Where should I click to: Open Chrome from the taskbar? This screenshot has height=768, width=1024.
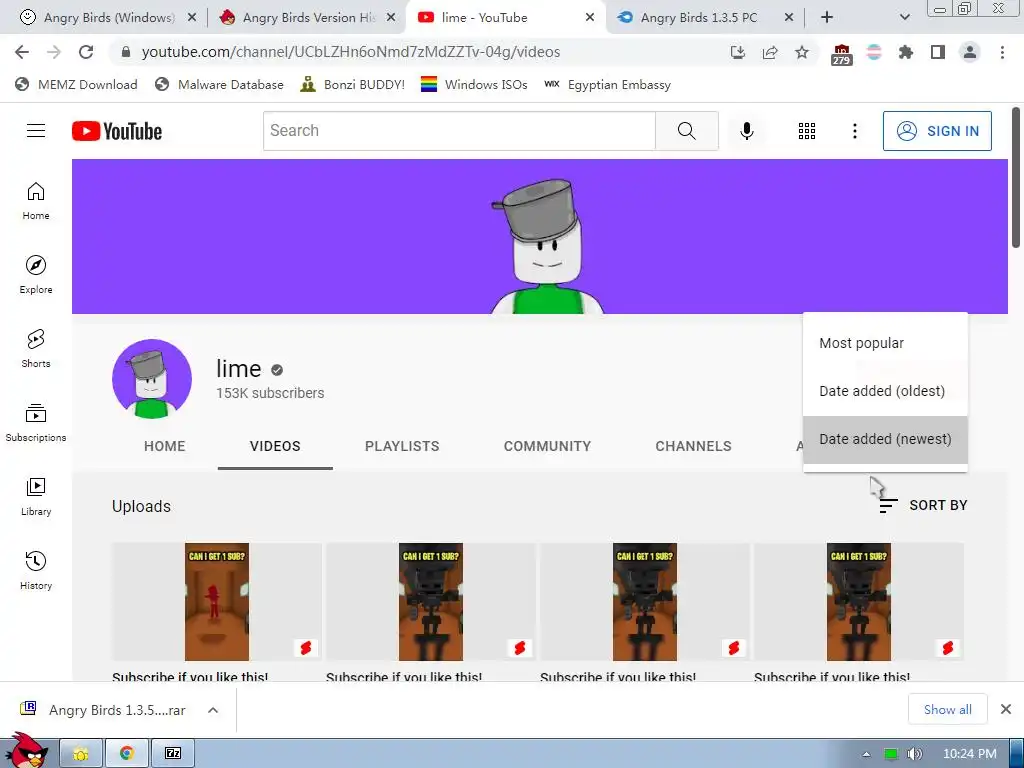(x=127, y=753)
